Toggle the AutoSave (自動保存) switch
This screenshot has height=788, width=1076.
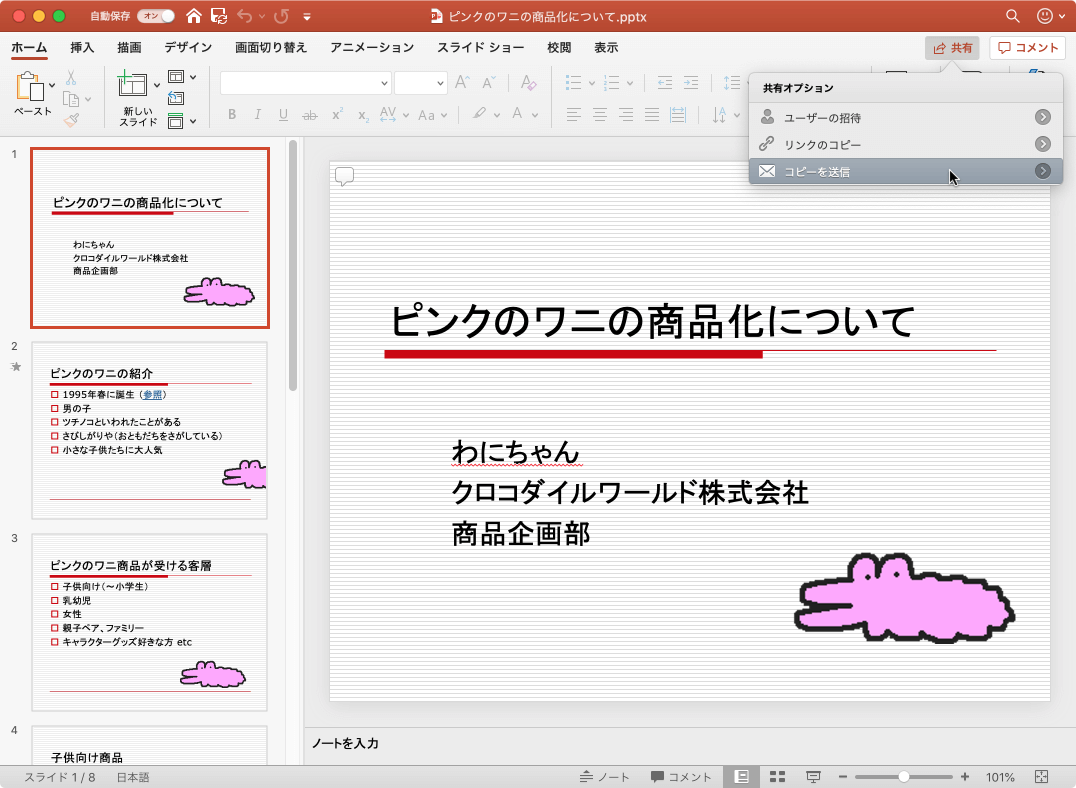coord(155,16)
